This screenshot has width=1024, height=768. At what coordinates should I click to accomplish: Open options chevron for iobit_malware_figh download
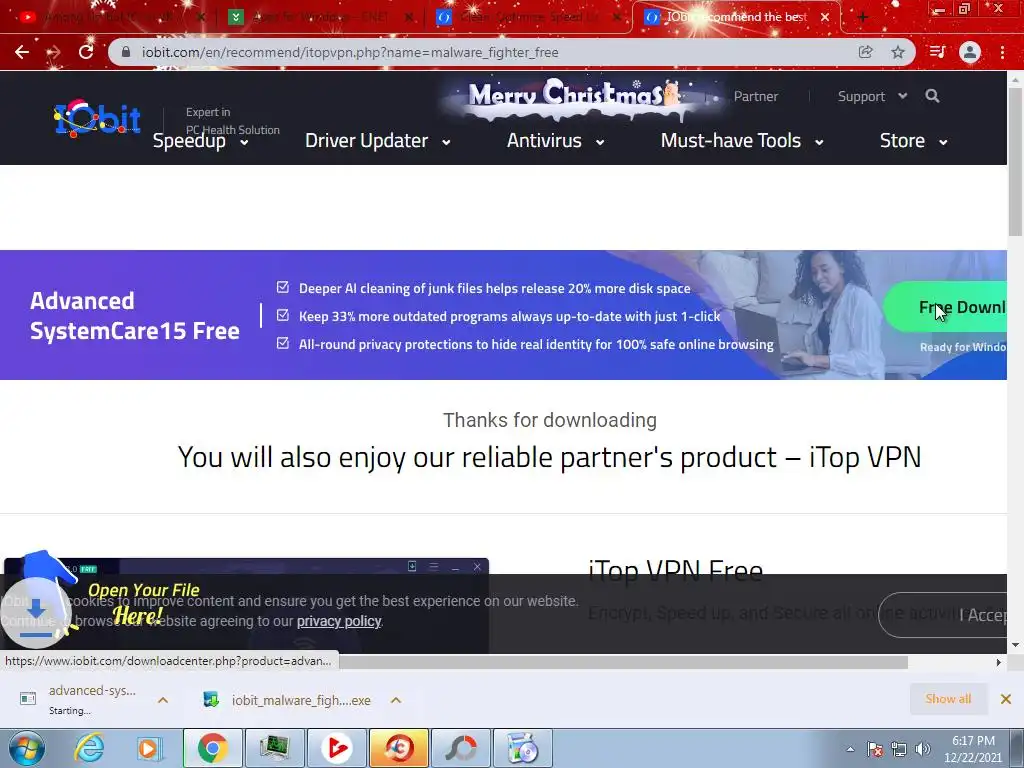point(396,700)
